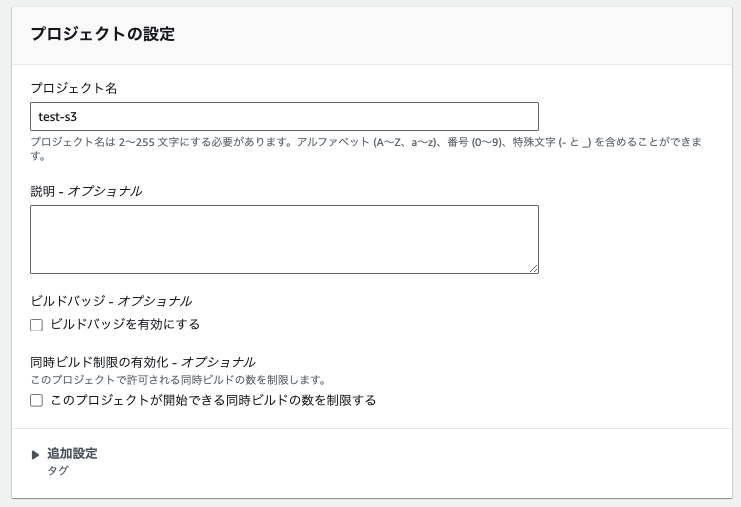The image size is (741, 507).
Task: Click the description textarea resize handle
Action: click(x=534, y=268)
